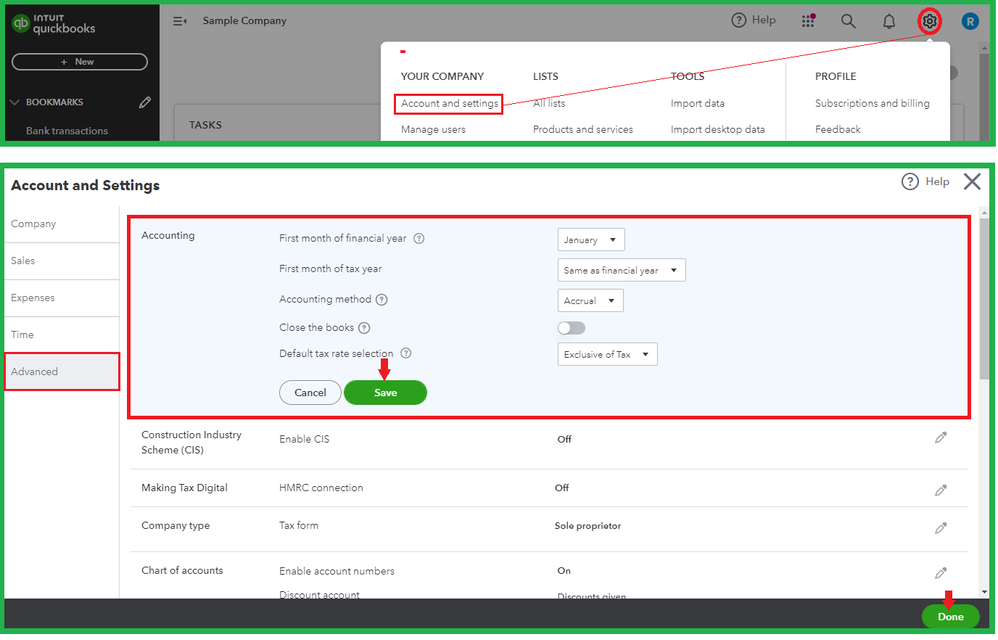Image resolution: width=998 pixels, height=640 pixels.
Task: Open Subscriptions and billing menu item
Action: click(x=872, y=103)
